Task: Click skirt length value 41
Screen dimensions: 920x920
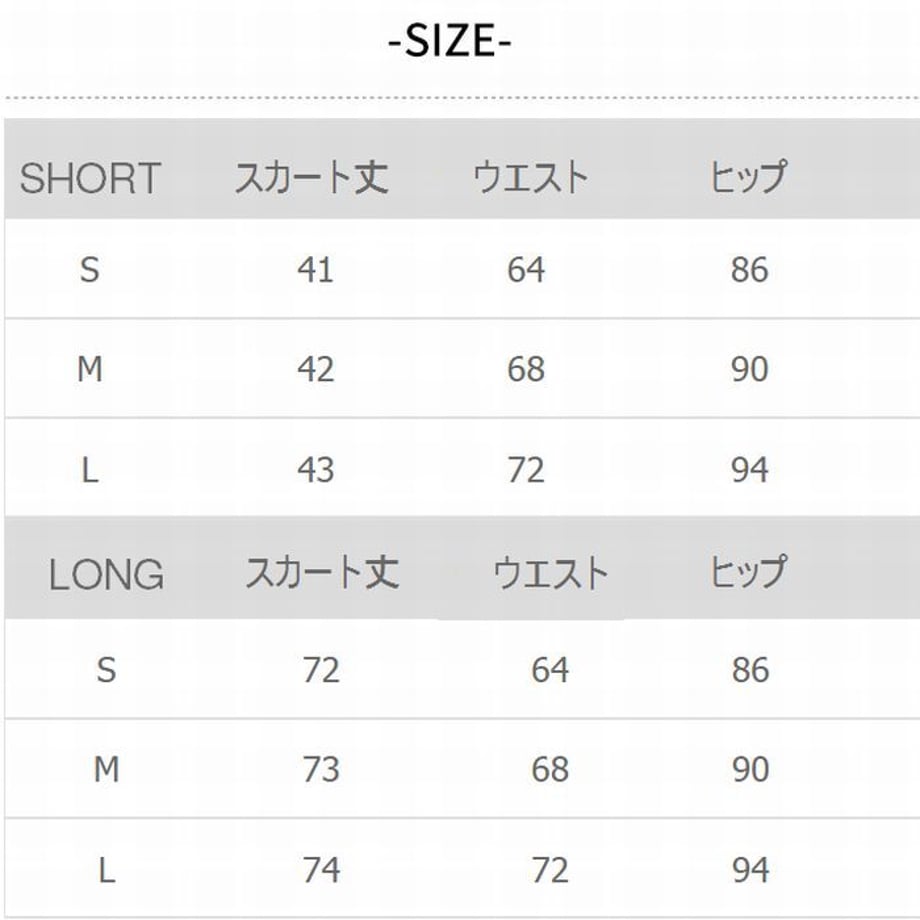Action: tap(316, 270)
